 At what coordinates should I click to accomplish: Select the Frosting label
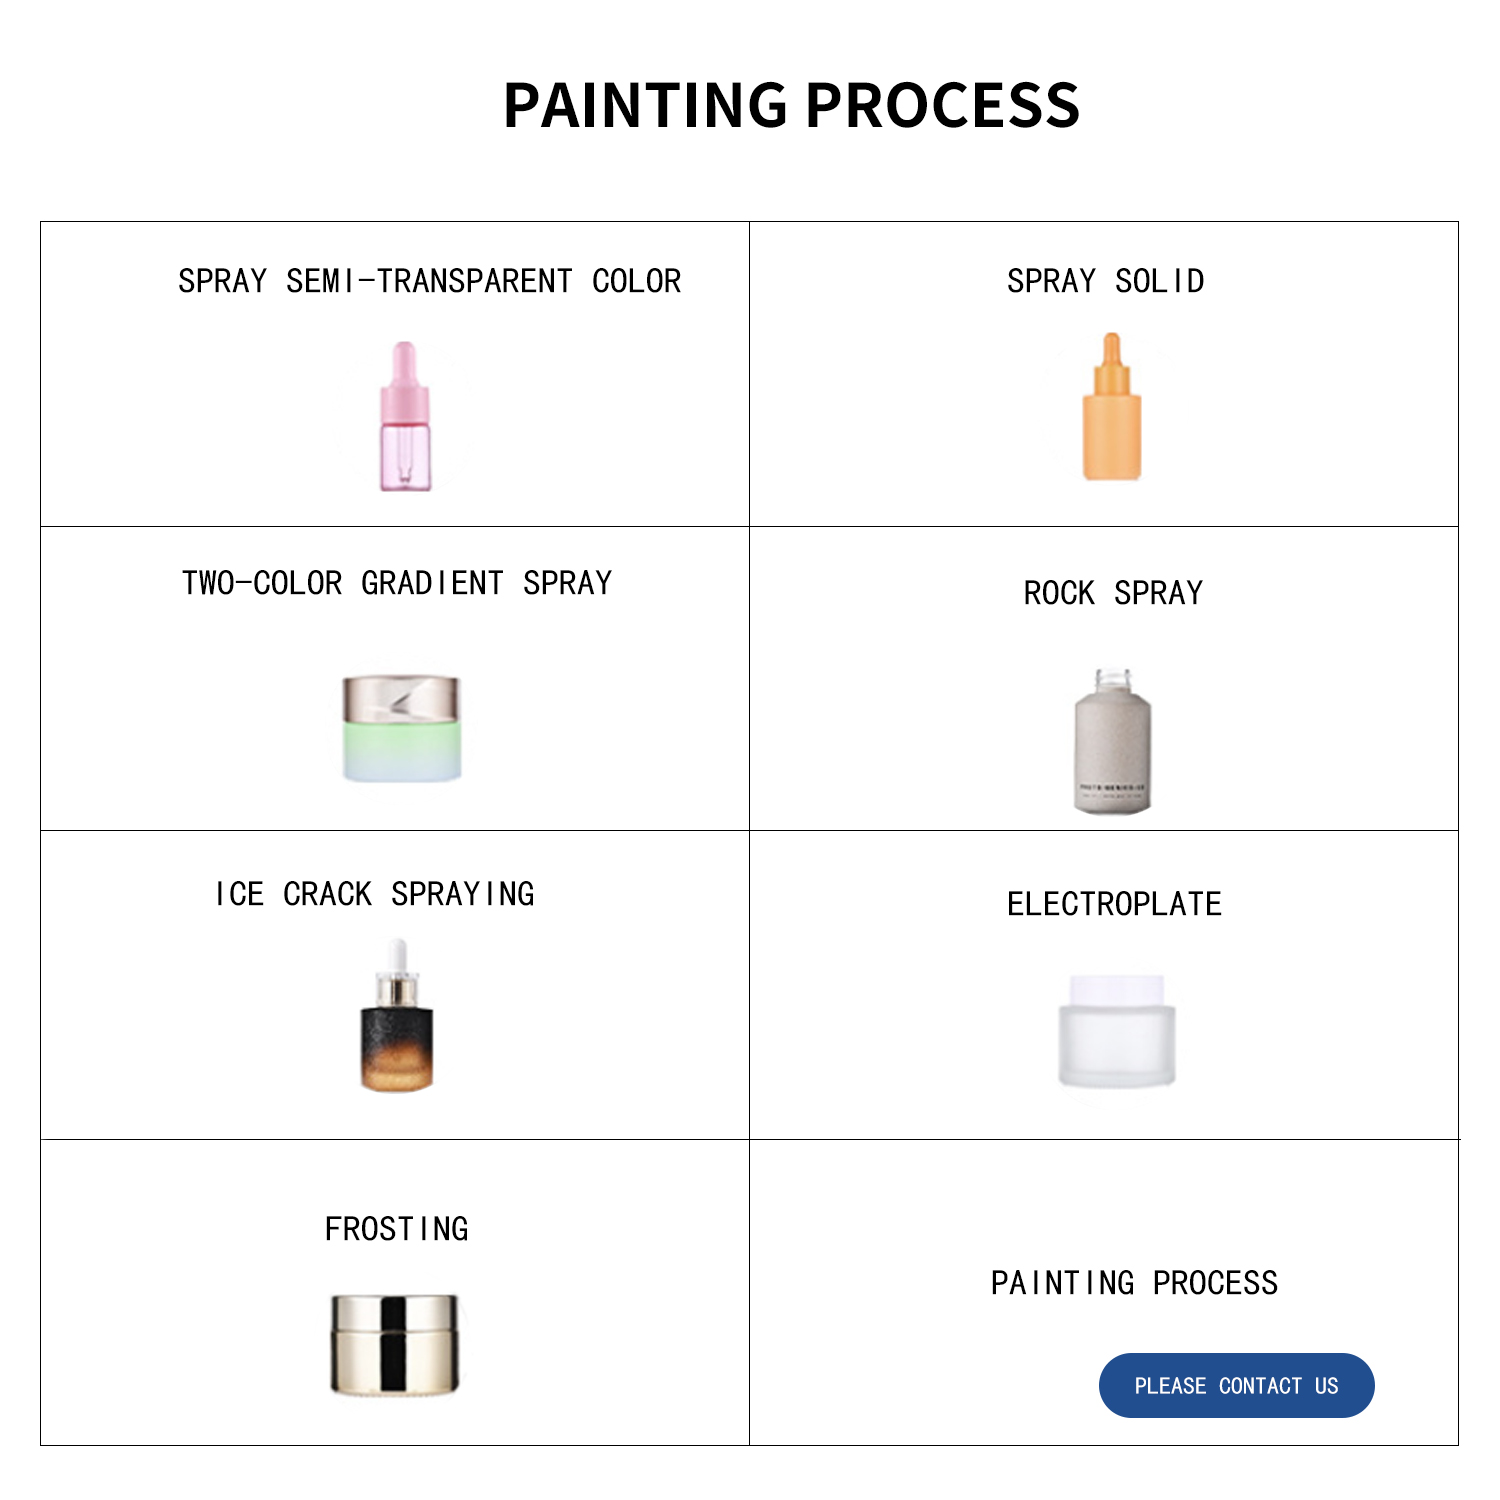click(x=397, y=1230)
